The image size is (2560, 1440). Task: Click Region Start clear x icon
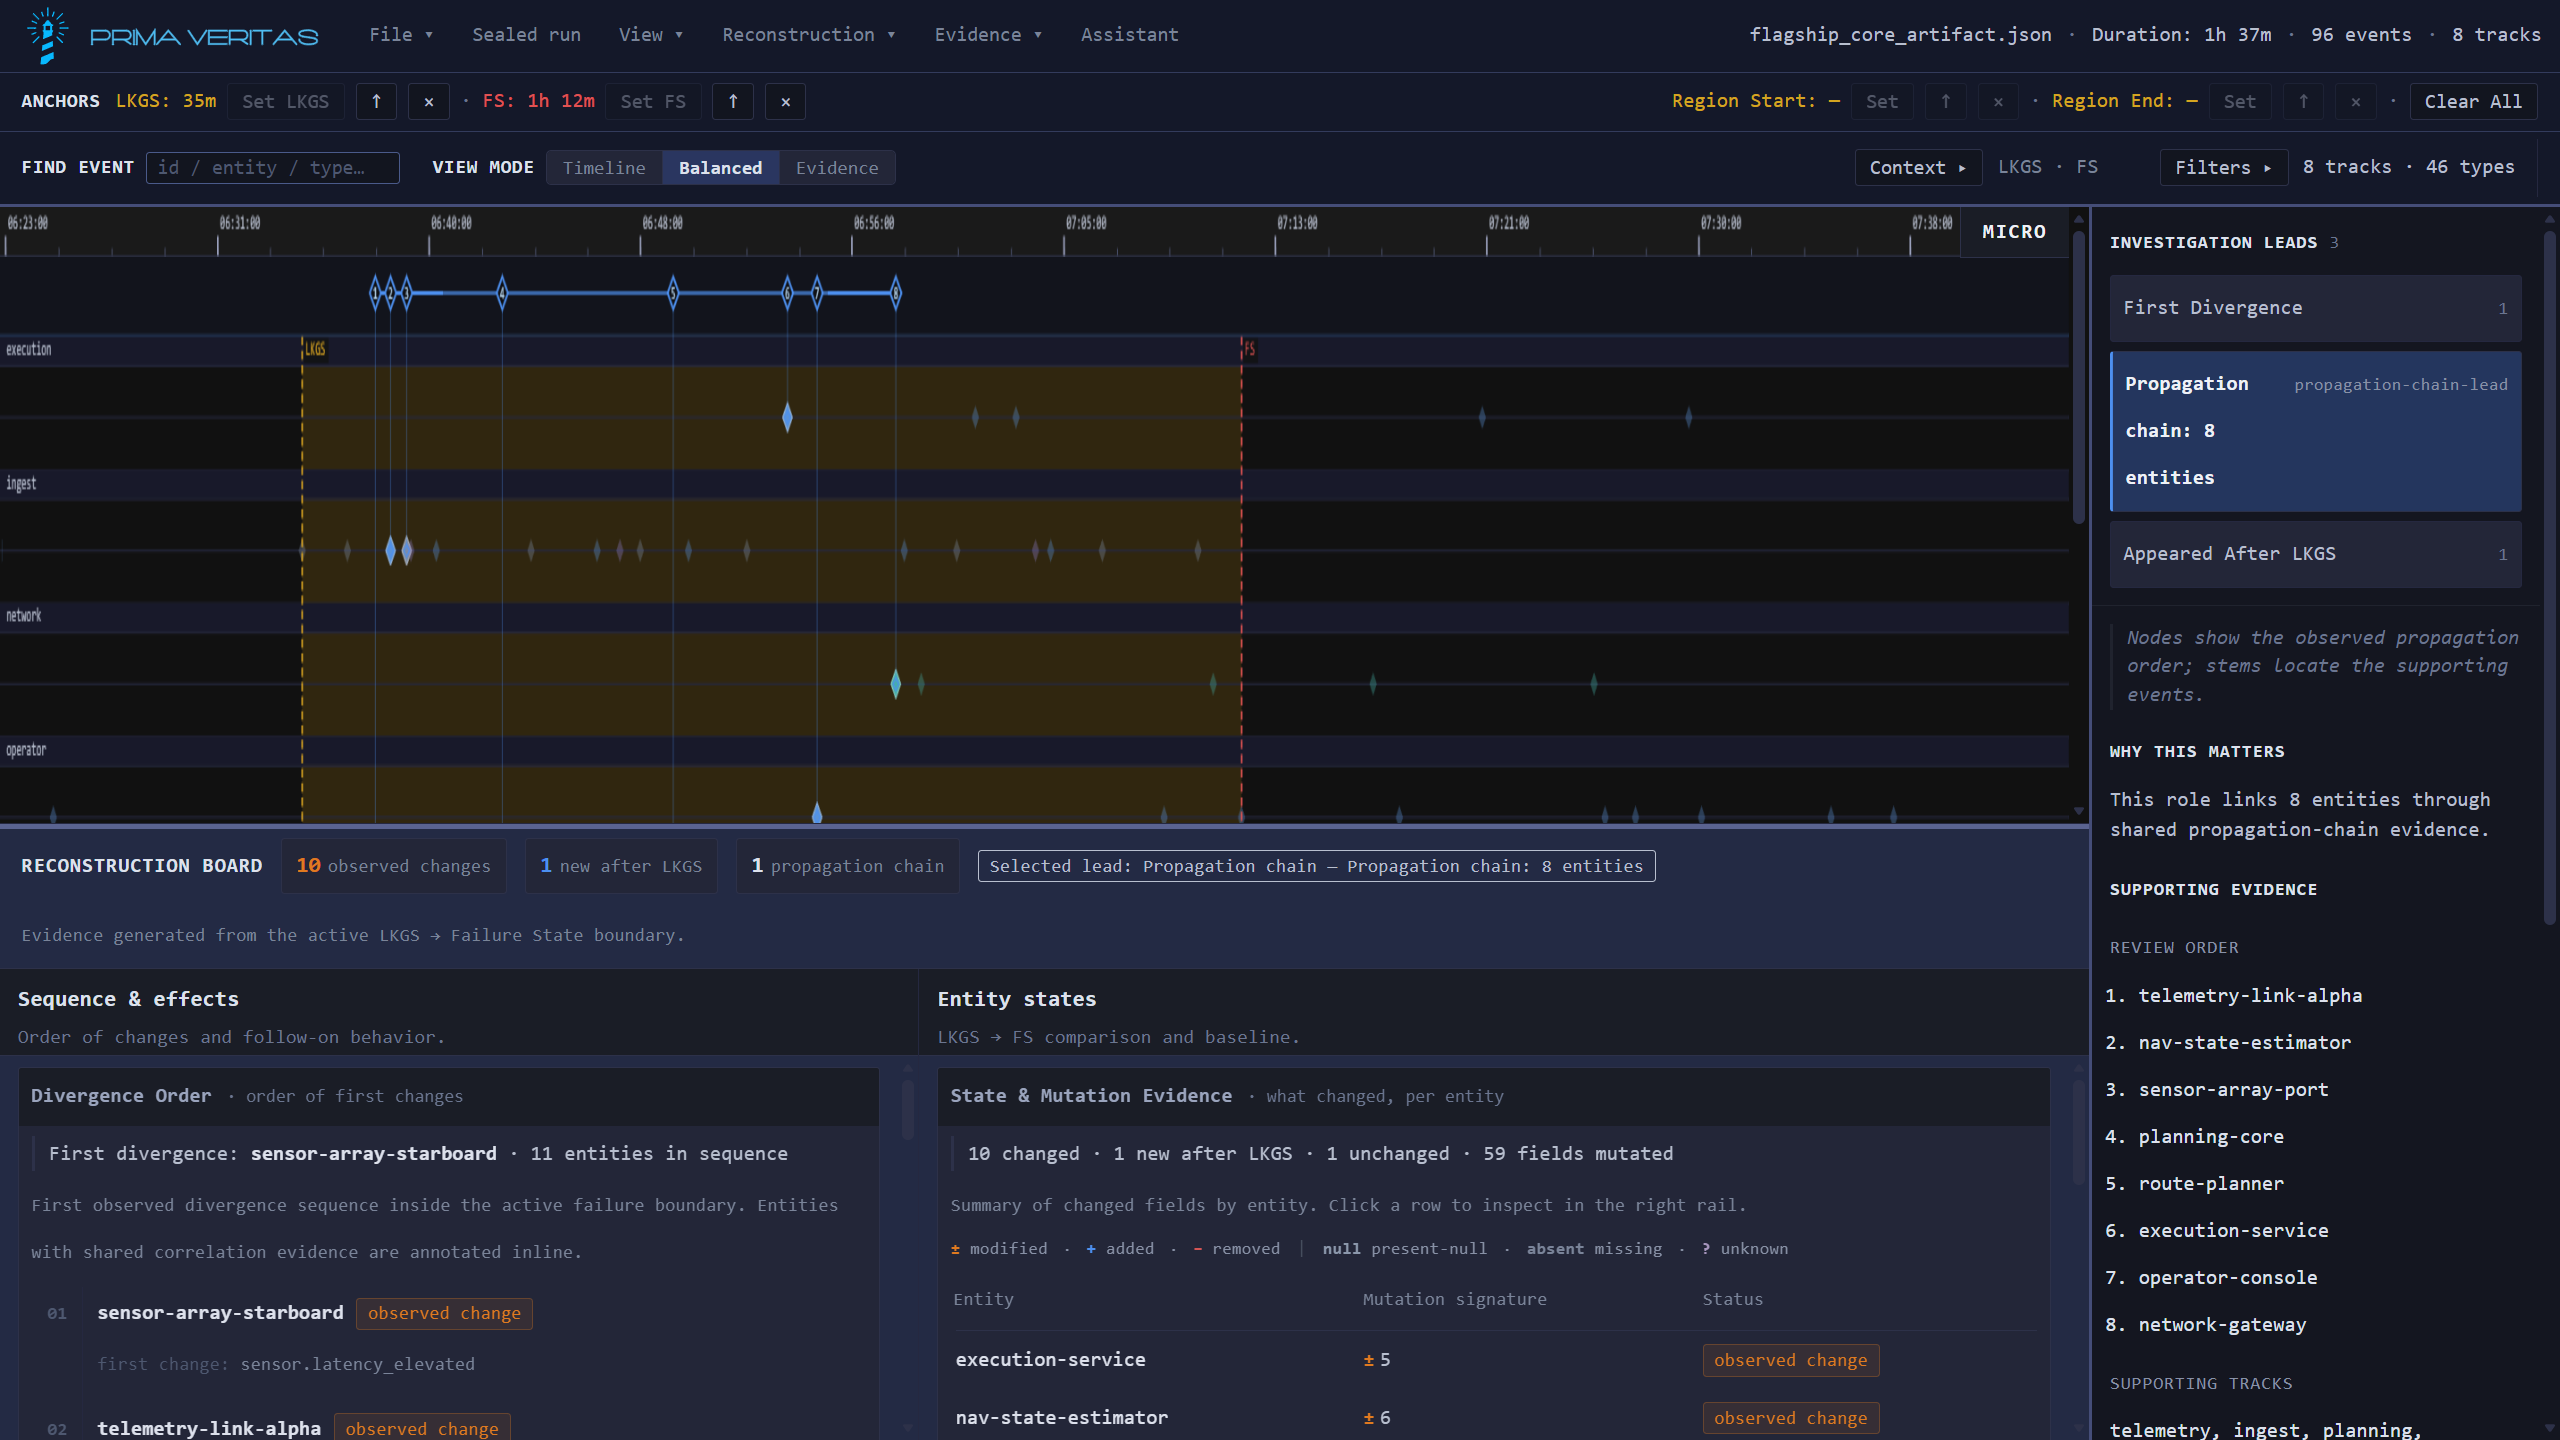pyautogui.click(x=1998, y=101)
